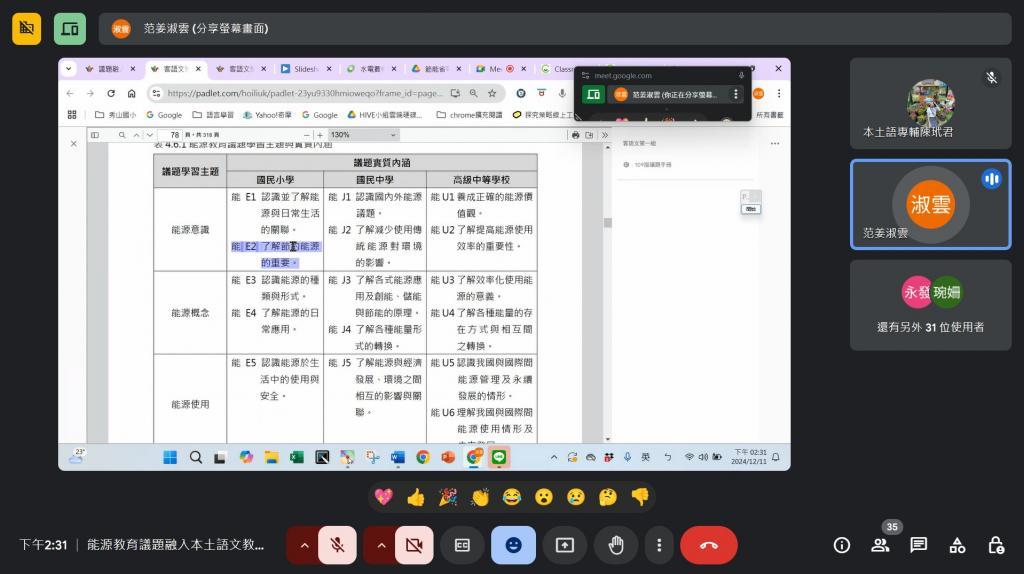This screenshot has height=574, width=1024.
Task: Click the present screen icon
Action: click(564, 545)
